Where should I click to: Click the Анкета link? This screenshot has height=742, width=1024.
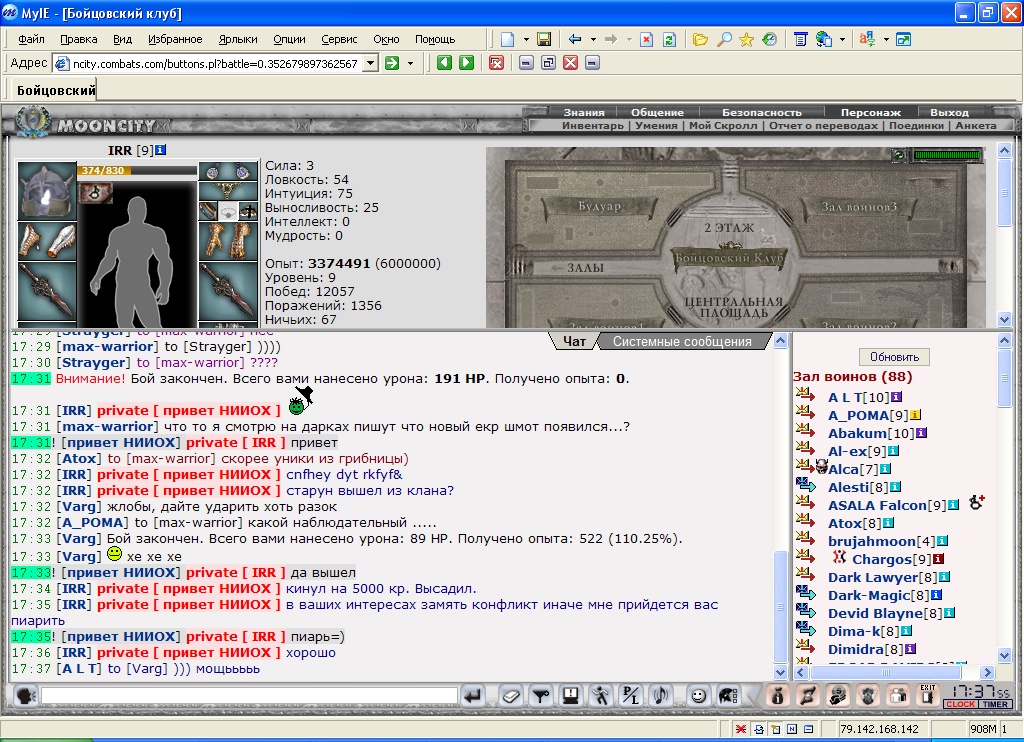pos(976,125)
